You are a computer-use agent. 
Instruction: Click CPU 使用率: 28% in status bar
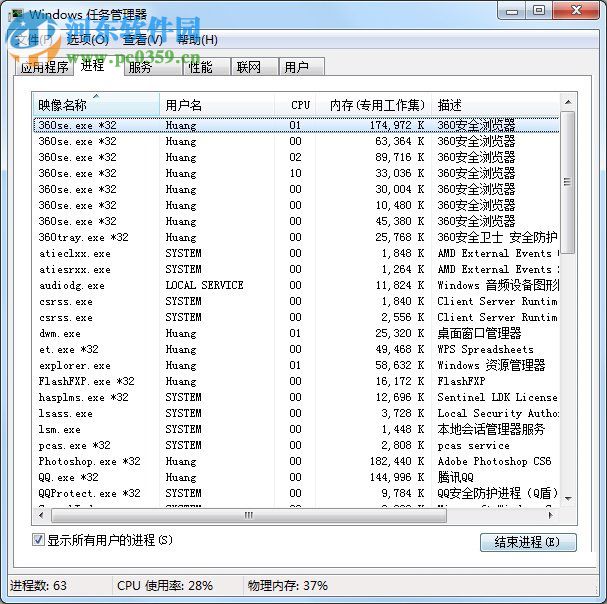pos(165,585)
